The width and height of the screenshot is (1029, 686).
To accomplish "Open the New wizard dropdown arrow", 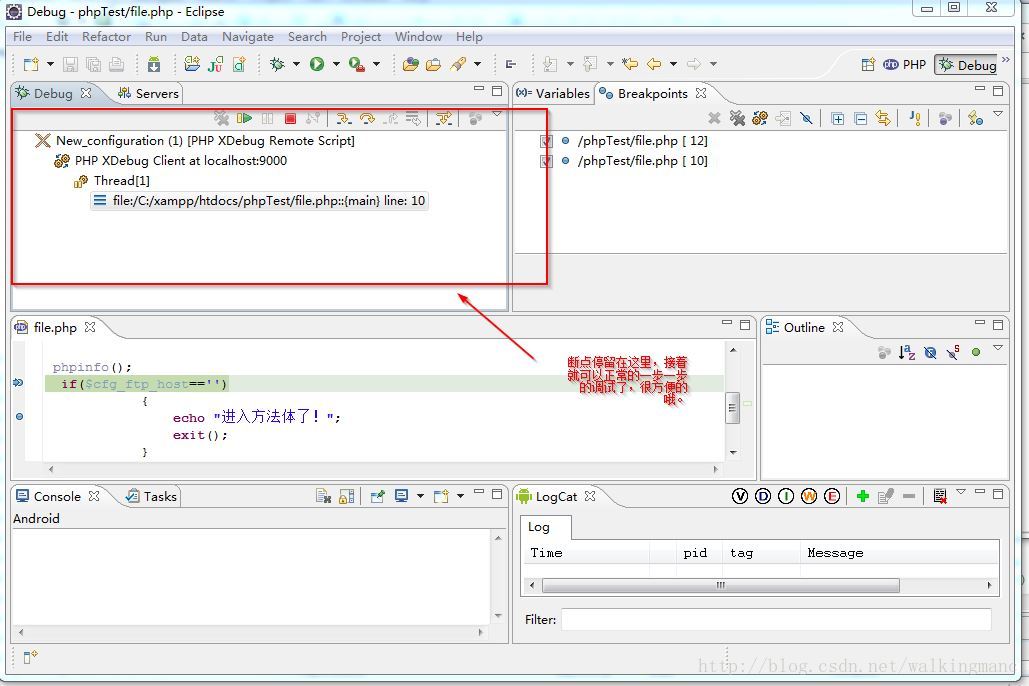I will point(50,64).
